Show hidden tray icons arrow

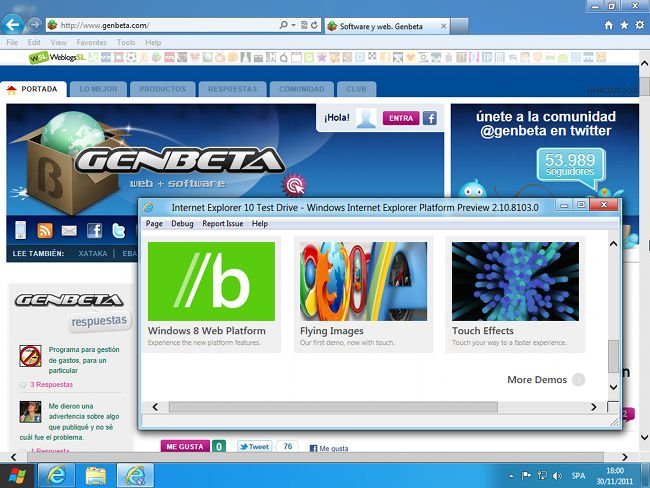coord(511,476)
